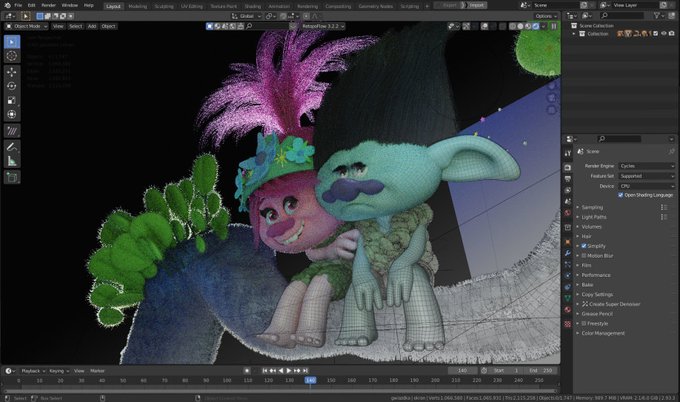Open the timeline Playback menu

click(33, 371)
